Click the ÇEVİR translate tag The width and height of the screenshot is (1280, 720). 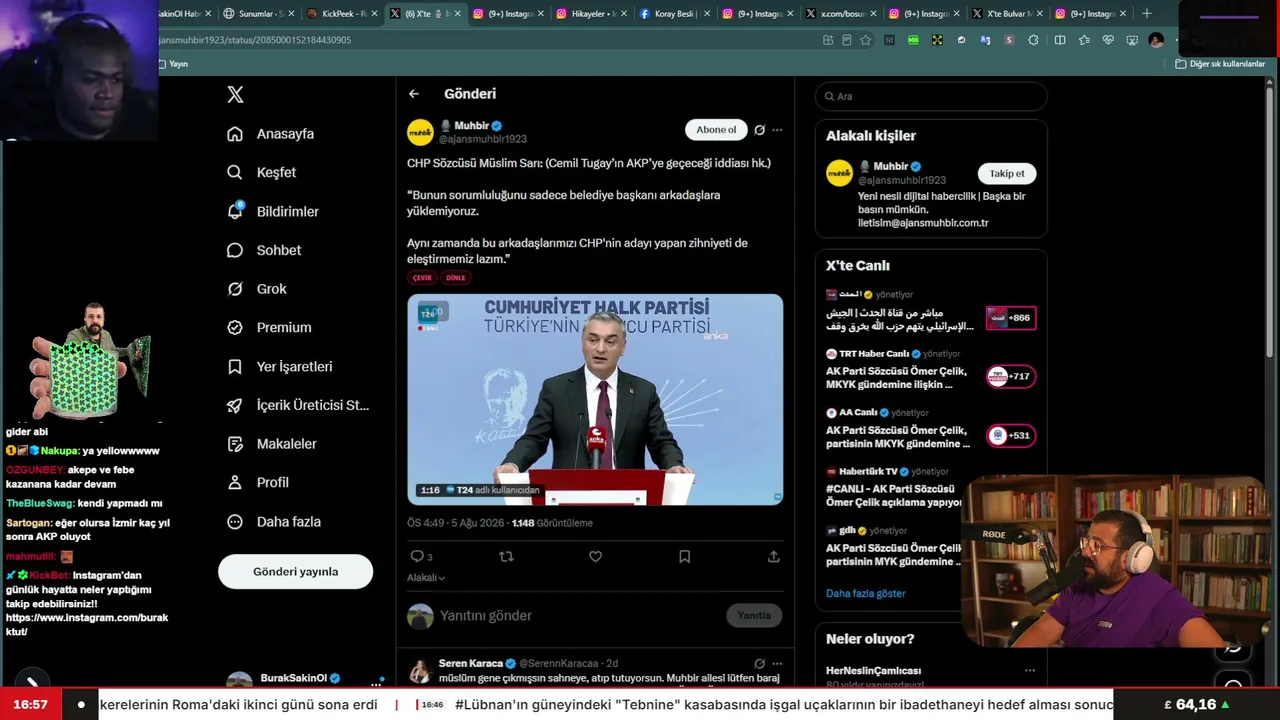(x=422, y=278)
